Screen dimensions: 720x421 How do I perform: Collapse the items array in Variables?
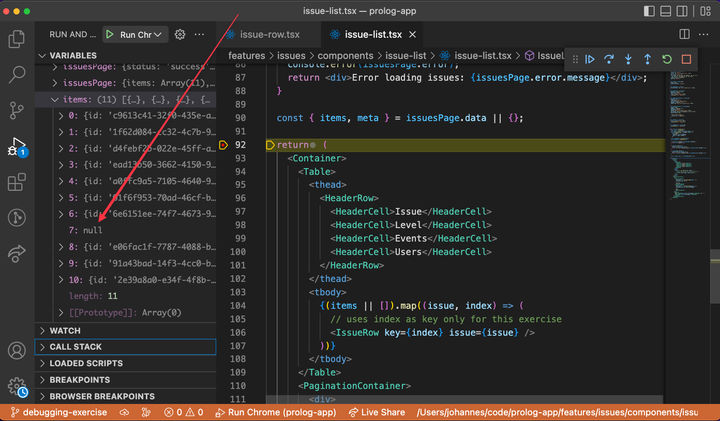coord(53,100)
